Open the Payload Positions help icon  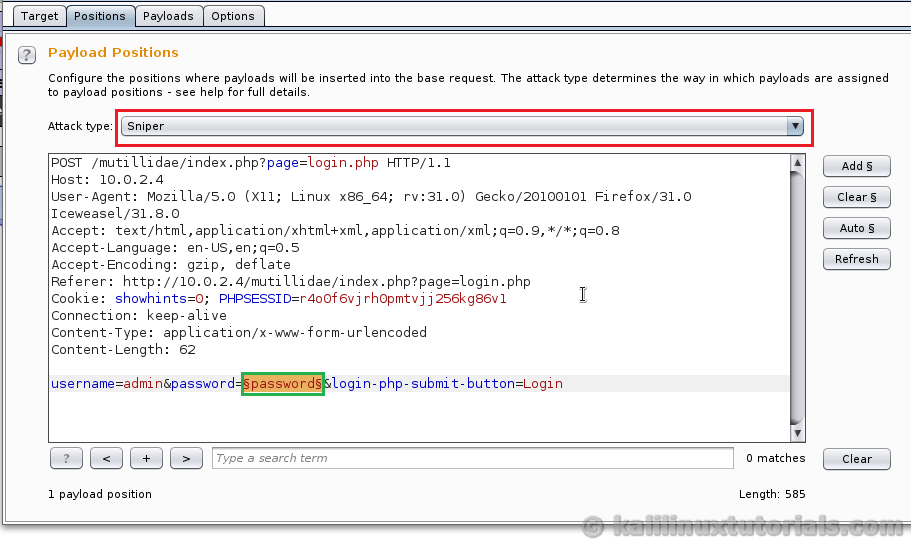coord(27,55)
